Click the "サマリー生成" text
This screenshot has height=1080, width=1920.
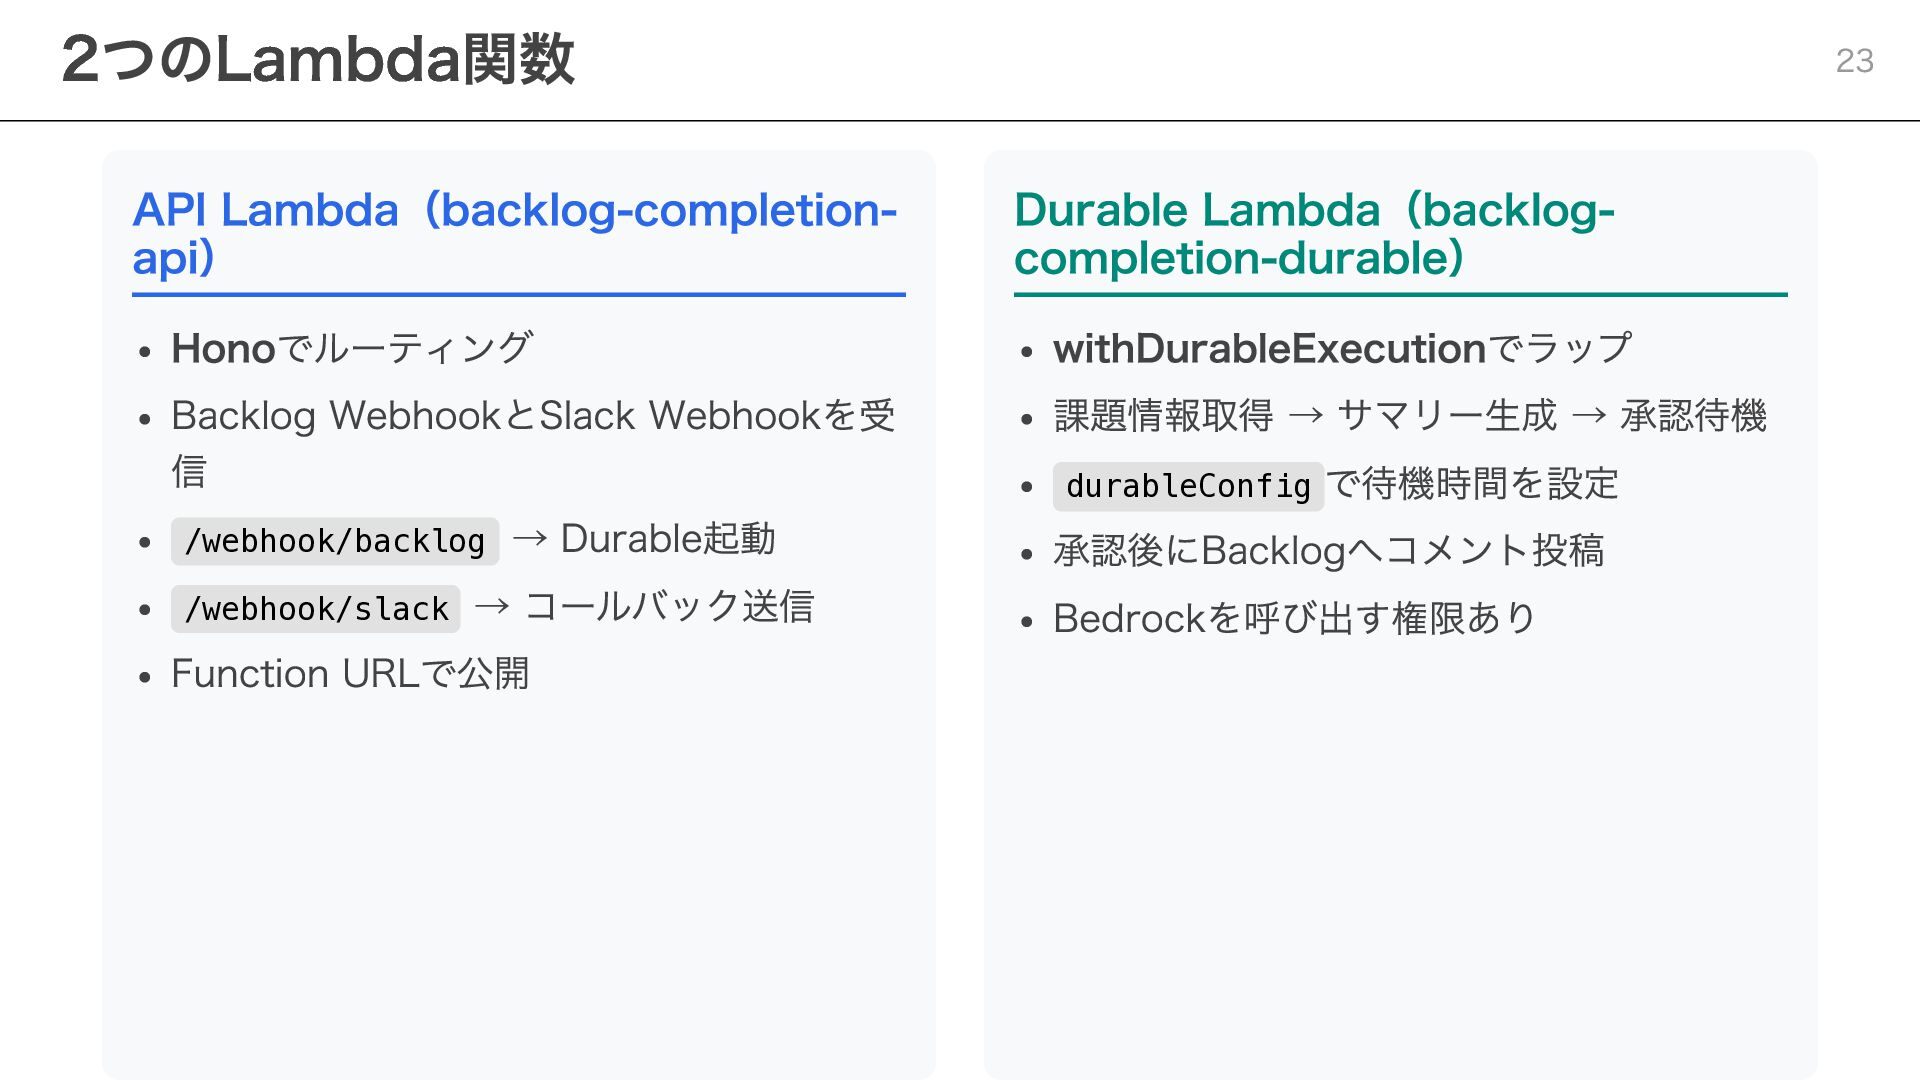pos(1446,416)
